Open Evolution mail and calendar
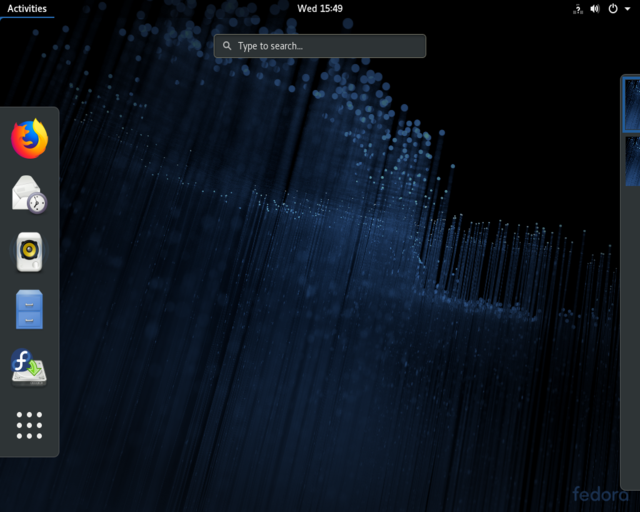 click(x=29, y=195)
